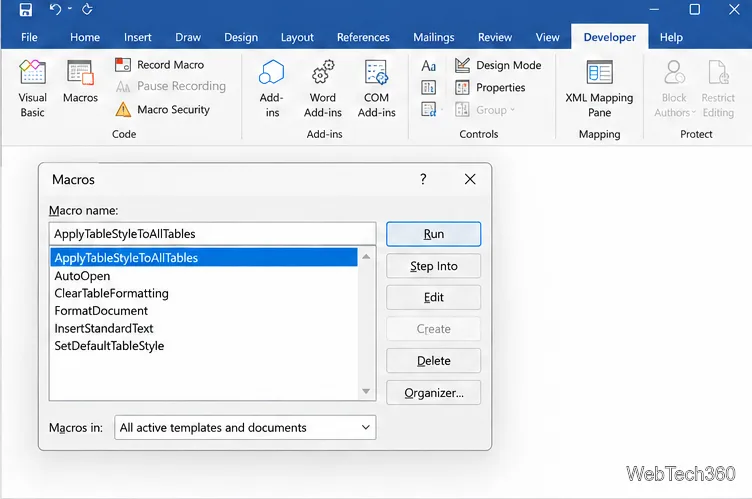Insert Rich Text content control (Aa)
The height and width of the screenshot is (499, 752).
click(x=428, y=66)
